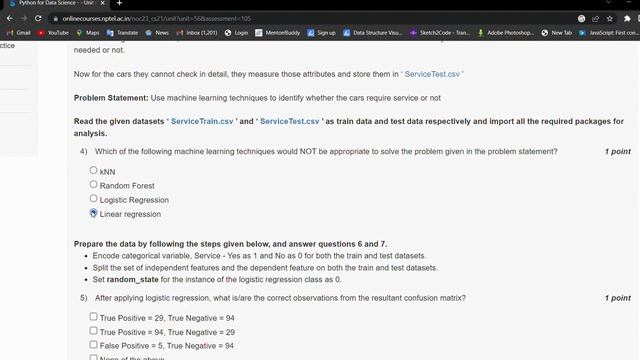Switch to Python for Data Science tab
This screenshot has width=640, height=360.
56,3
